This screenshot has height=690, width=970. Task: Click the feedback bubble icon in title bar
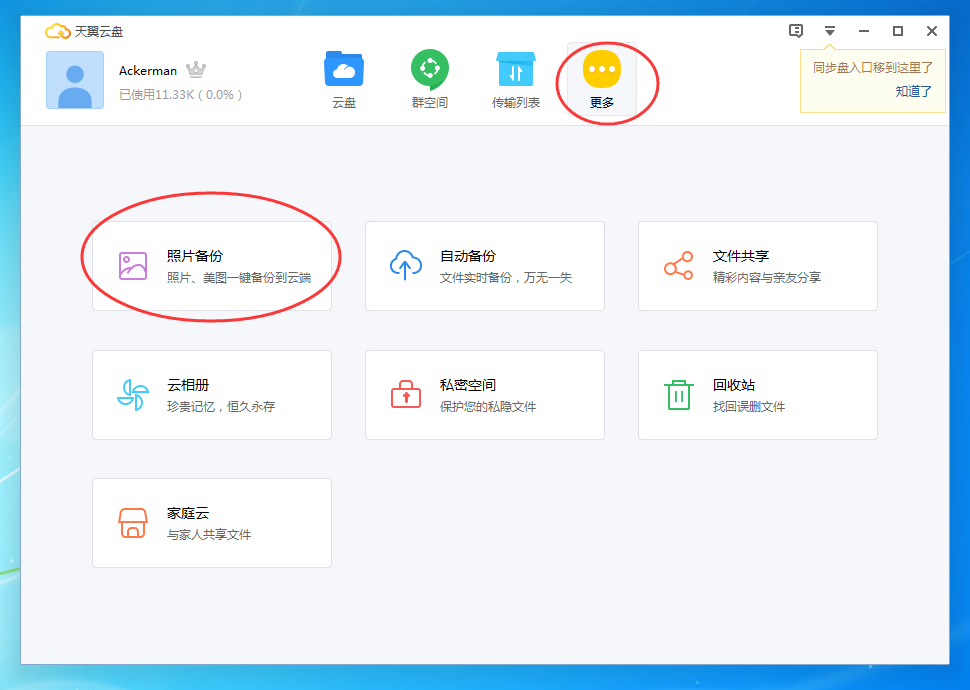click(x=796, y=31)
